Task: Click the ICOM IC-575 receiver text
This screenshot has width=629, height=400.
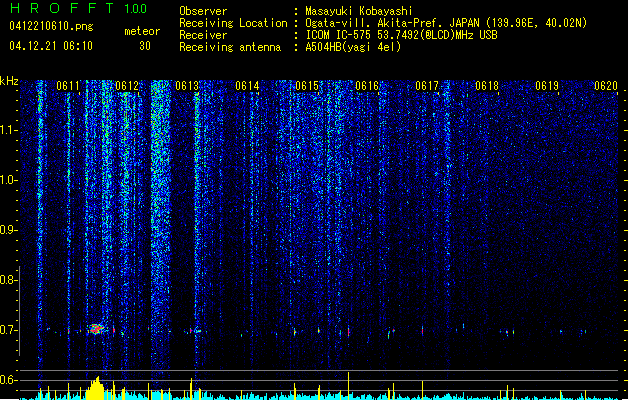Action: 401,35
